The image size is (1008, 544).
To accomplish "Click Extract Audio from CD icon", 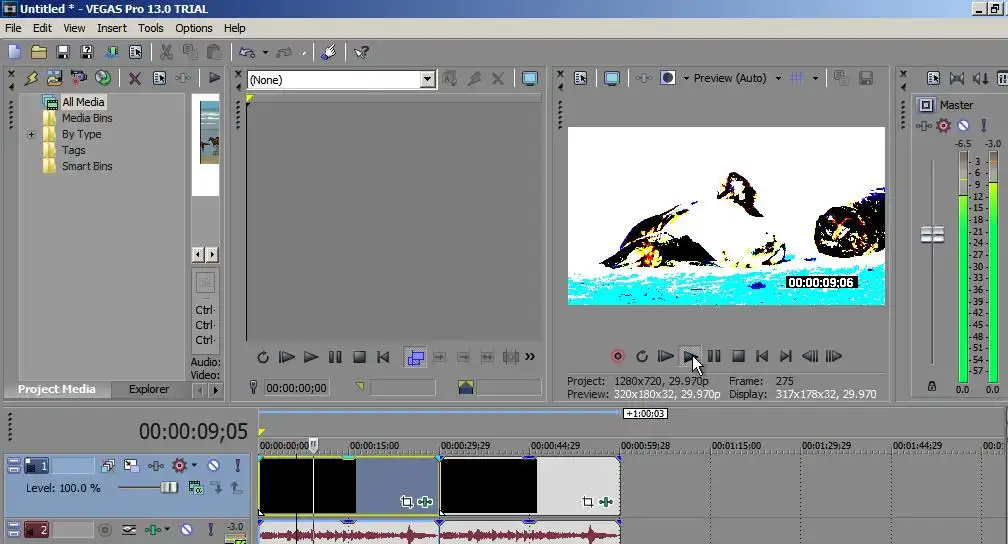I will point(103,78).
